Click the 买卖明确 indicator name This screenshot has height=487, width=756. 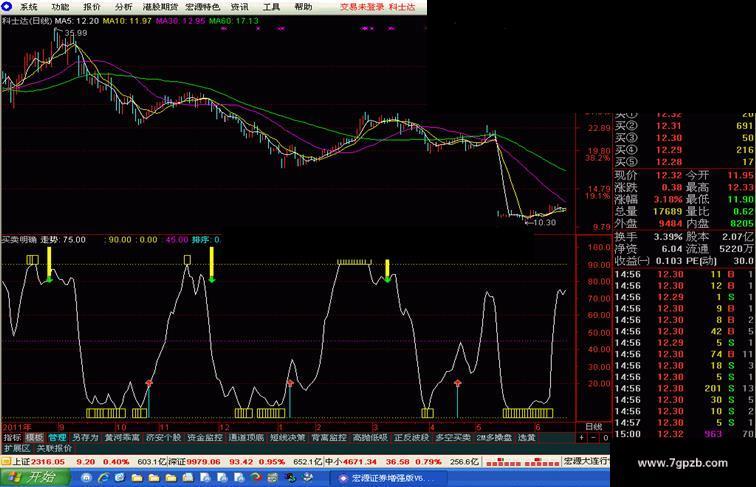[x=18, y=240]
